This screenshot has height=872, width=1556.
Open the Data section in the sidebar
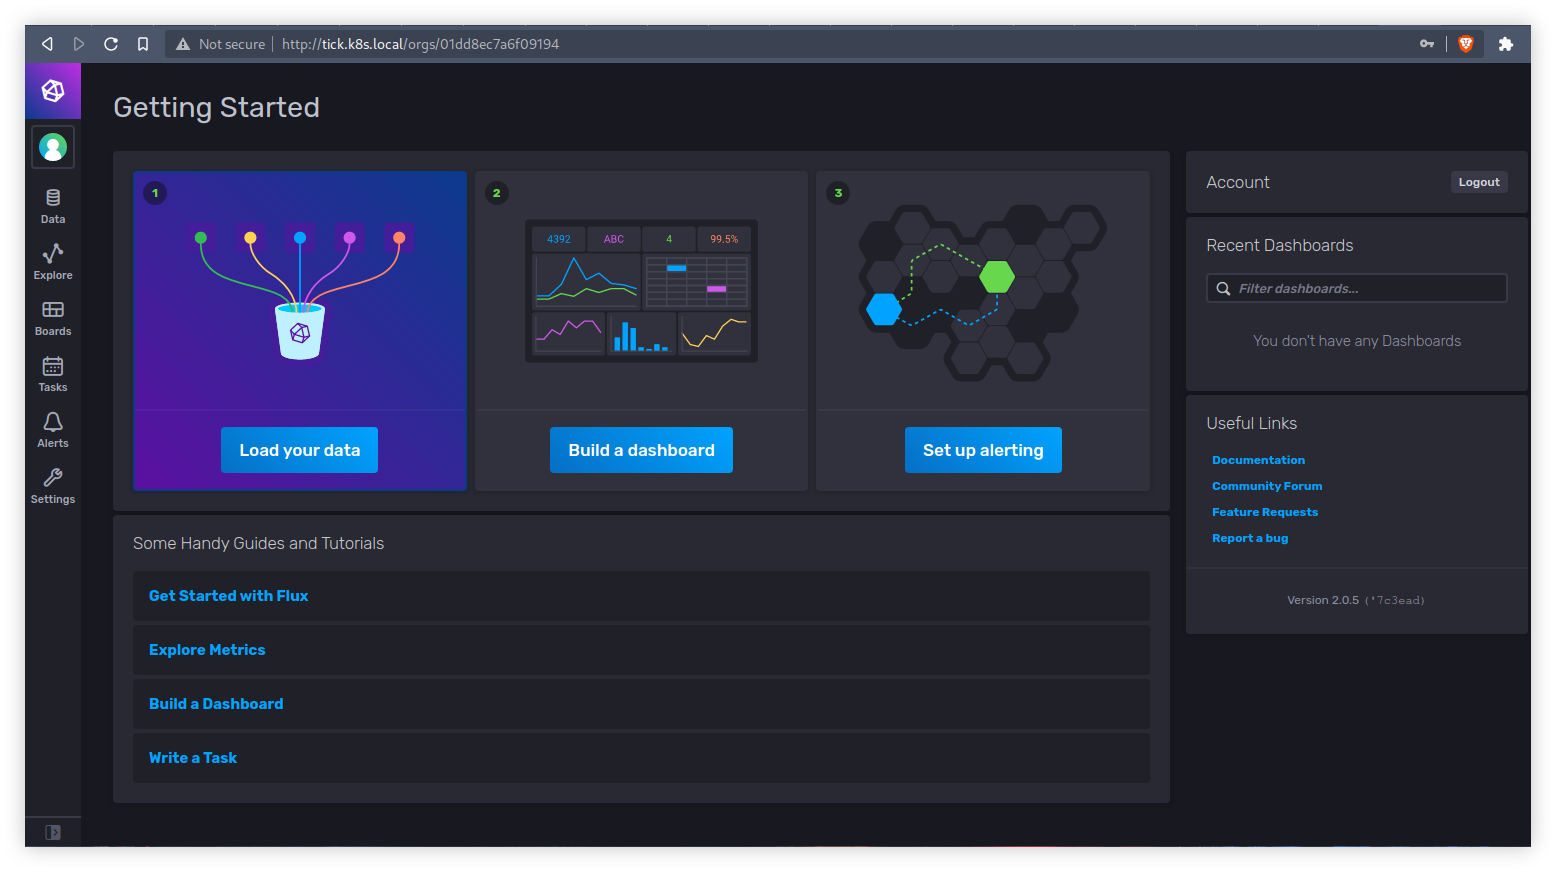tap(53, 205)
